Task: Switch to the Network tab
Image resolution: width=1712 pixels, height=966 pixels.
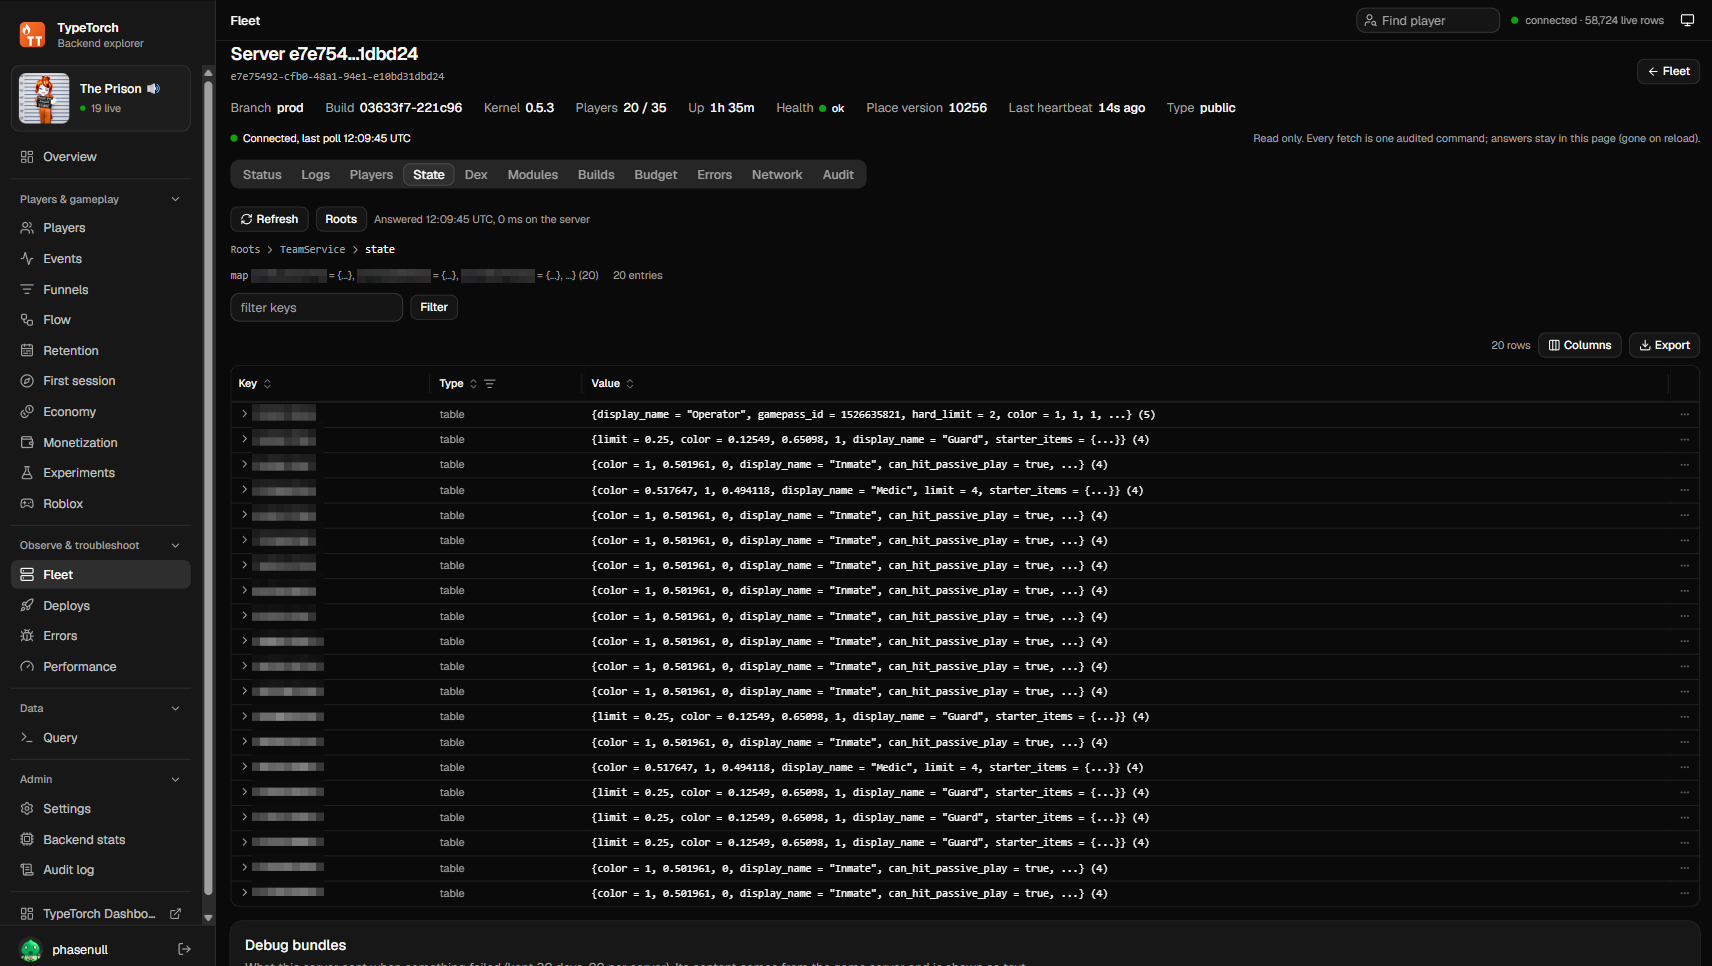Action: click(x=777, y=175)
